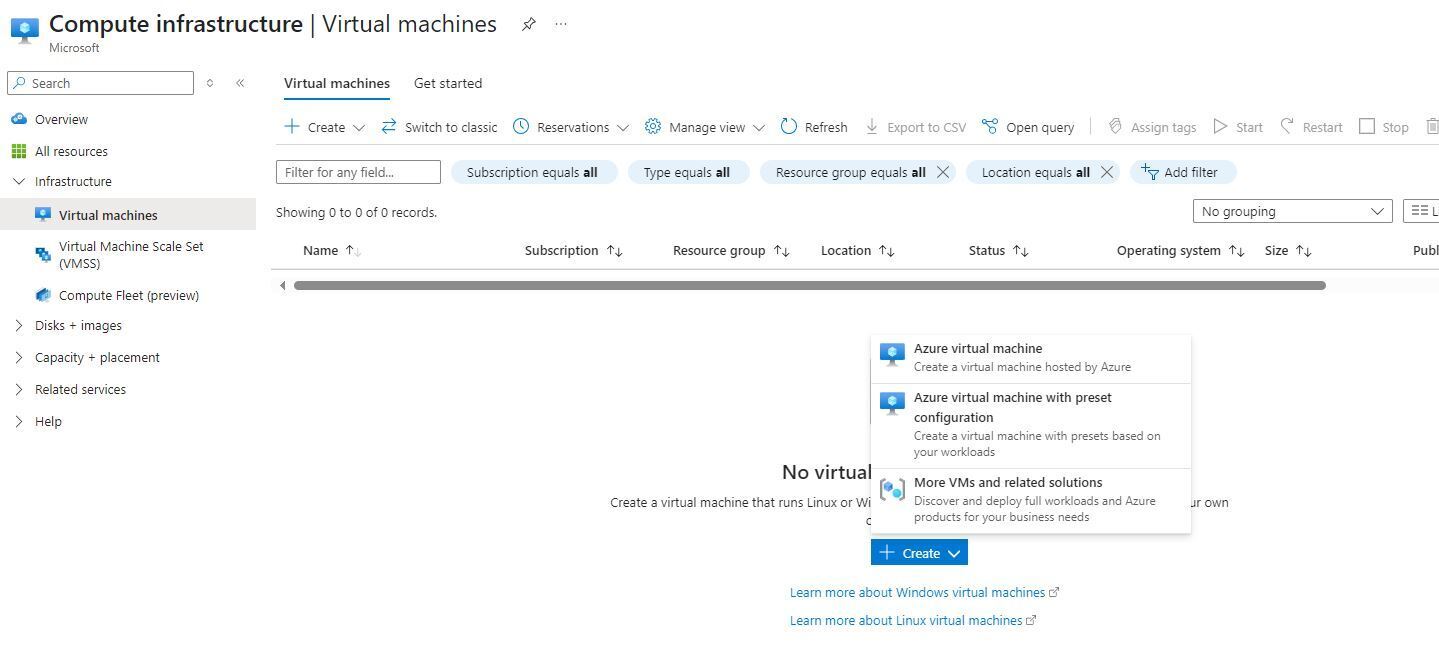The image size is (1439, 670).
Task: Open Learn more about Linux virtual machines
Action: [x=913, y=620]
